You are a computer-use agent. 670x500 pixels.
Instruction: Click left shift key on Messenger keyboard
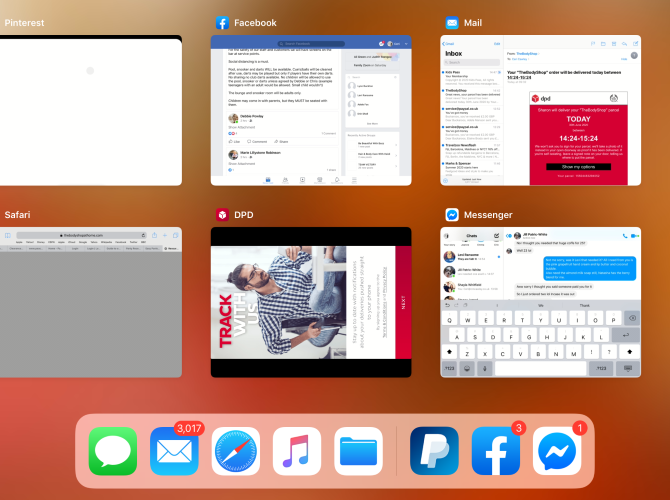pos(449,352)
